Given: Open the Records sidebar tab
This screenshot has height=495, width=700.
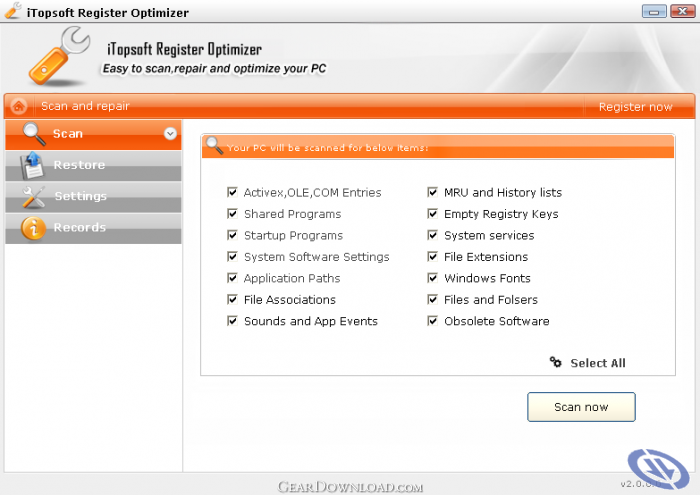Looking at the screenshot, I should [x=93, y=228].
